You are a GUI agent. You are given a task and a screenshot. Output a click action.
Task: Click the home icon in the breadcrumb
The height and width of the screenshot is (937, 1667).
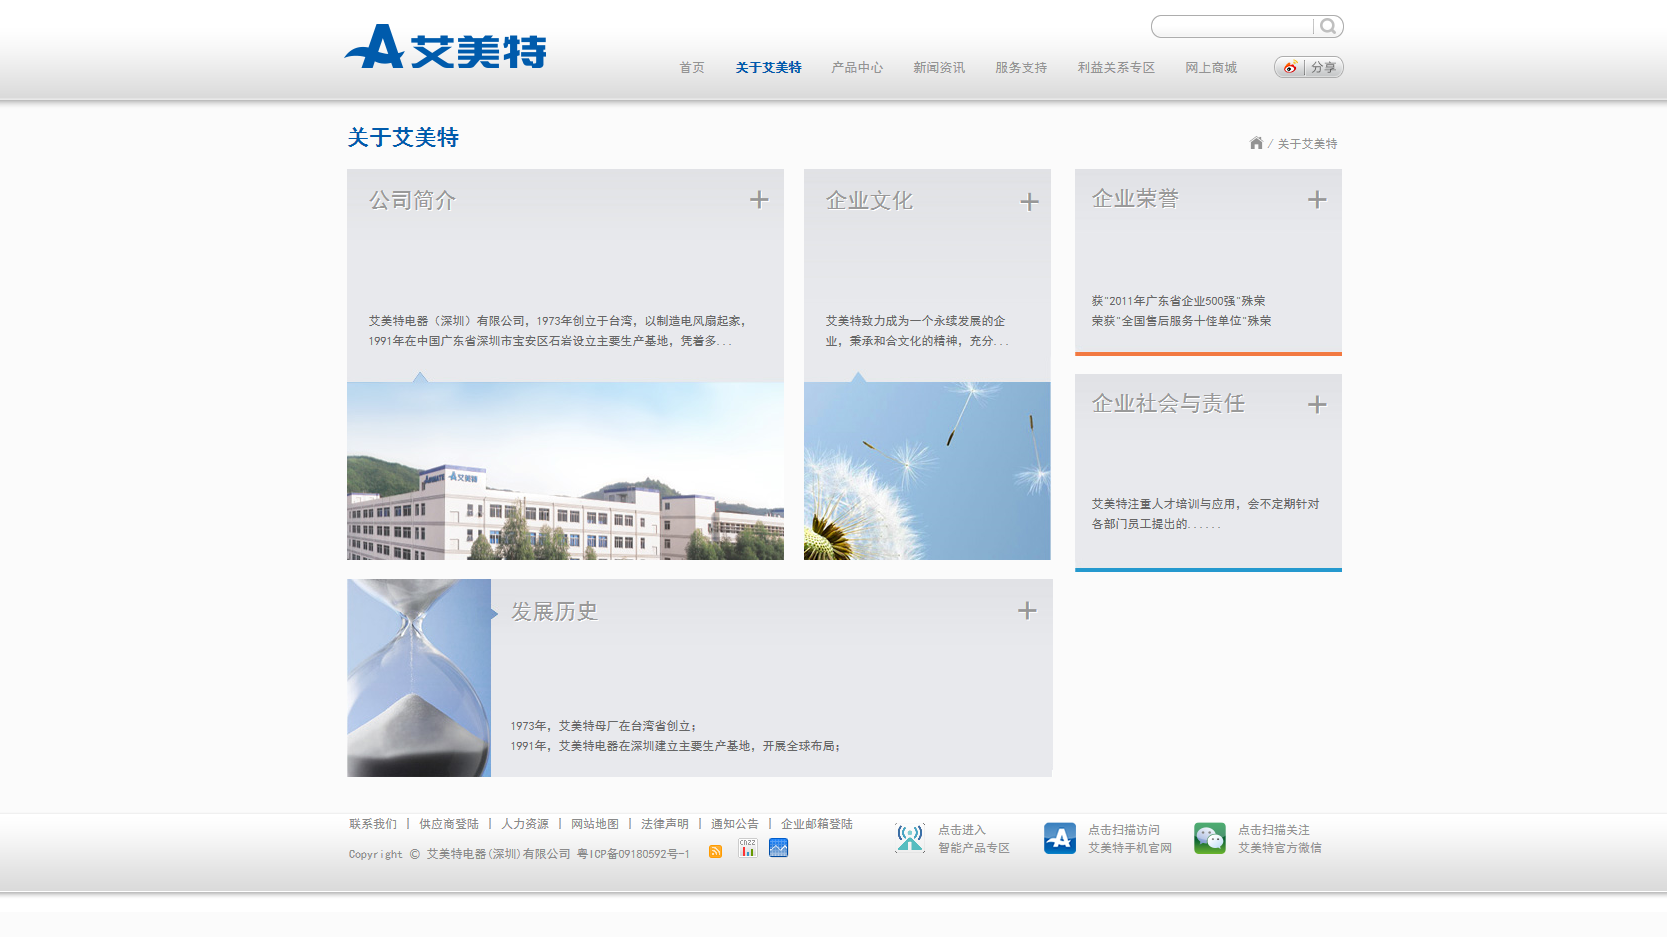[1256, 143]
